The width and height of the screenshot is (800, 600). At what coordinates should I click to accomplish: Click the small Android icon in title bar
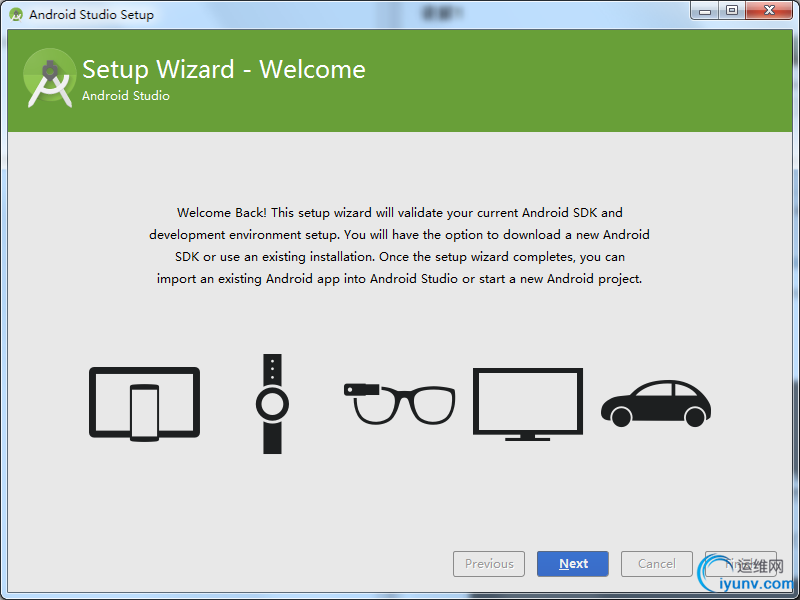[16, 15]
